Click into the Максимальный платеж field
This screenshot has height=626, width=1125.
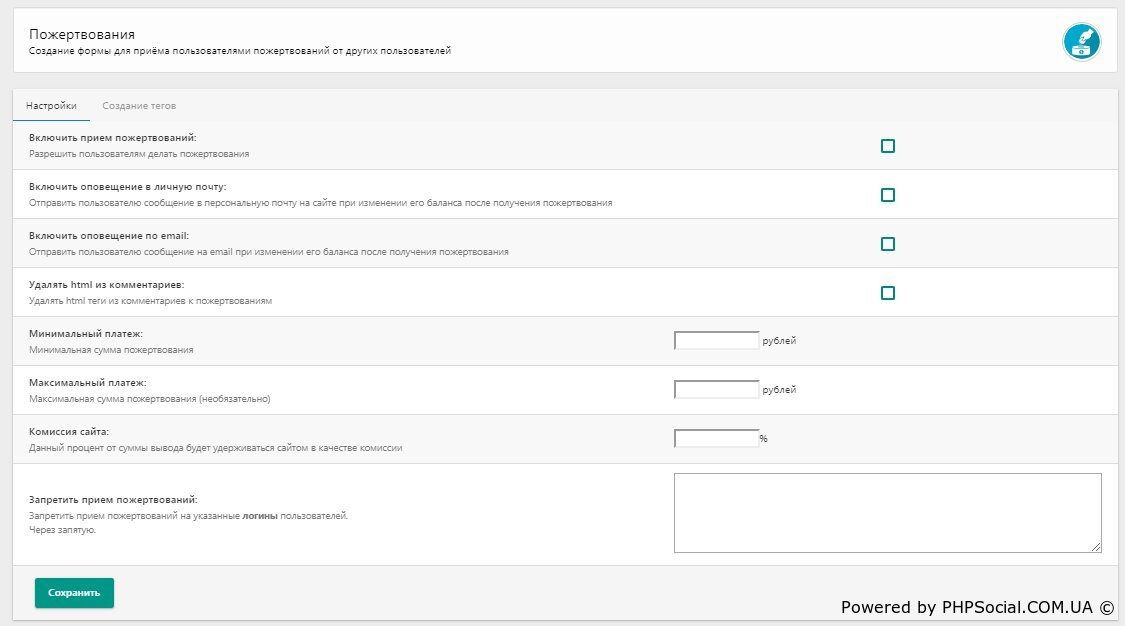click(x=717, y=390)
